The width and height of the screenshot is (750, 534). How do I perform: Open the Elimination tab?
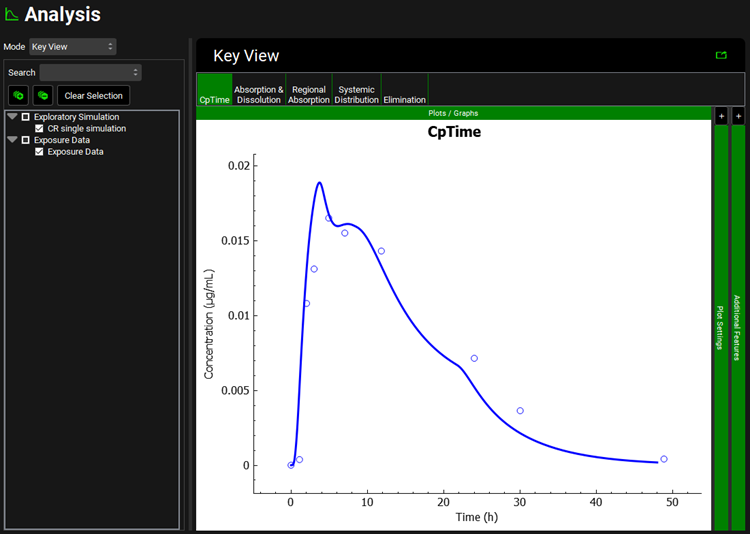[x=405, y=99]
